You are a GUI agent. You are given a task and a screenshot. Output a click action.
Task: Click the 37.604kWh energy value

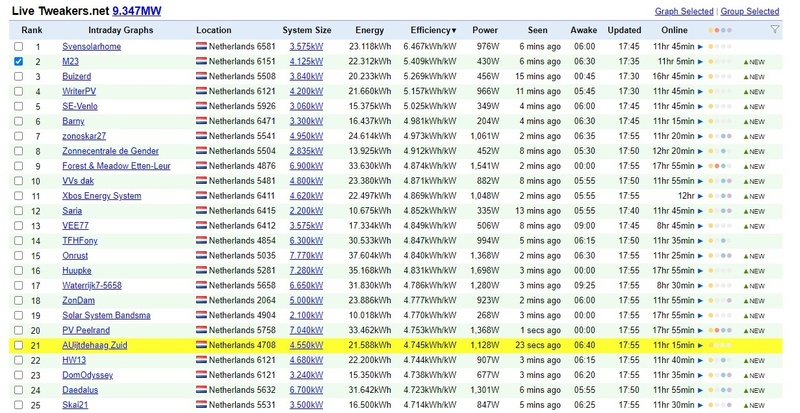370,255
